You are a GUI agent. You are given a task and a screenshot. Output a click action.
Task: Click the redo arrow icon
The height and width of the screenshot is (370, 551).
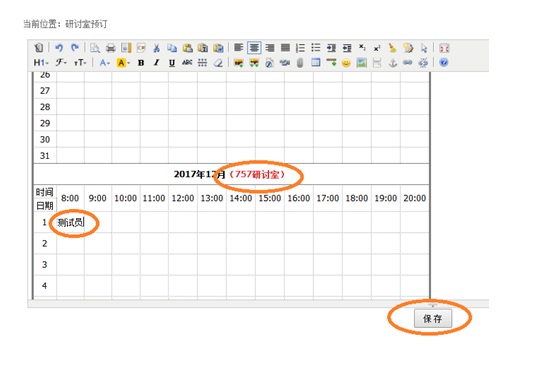[75, 47]
